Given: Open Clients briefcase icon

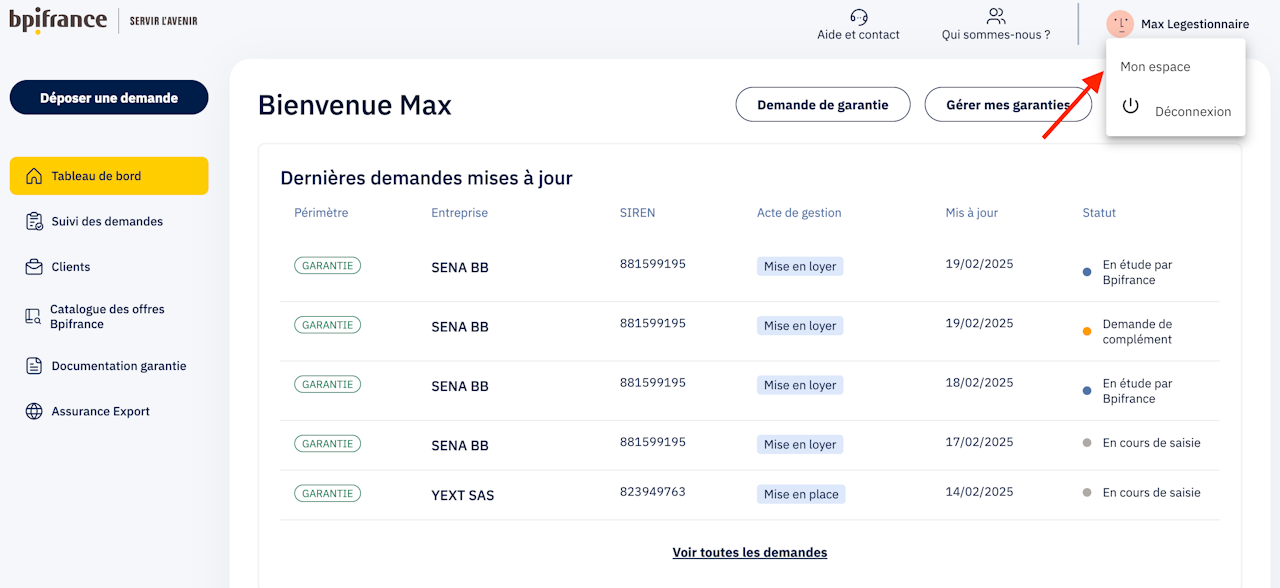Looking at the screenshot, I should click(x=34, y=267).
